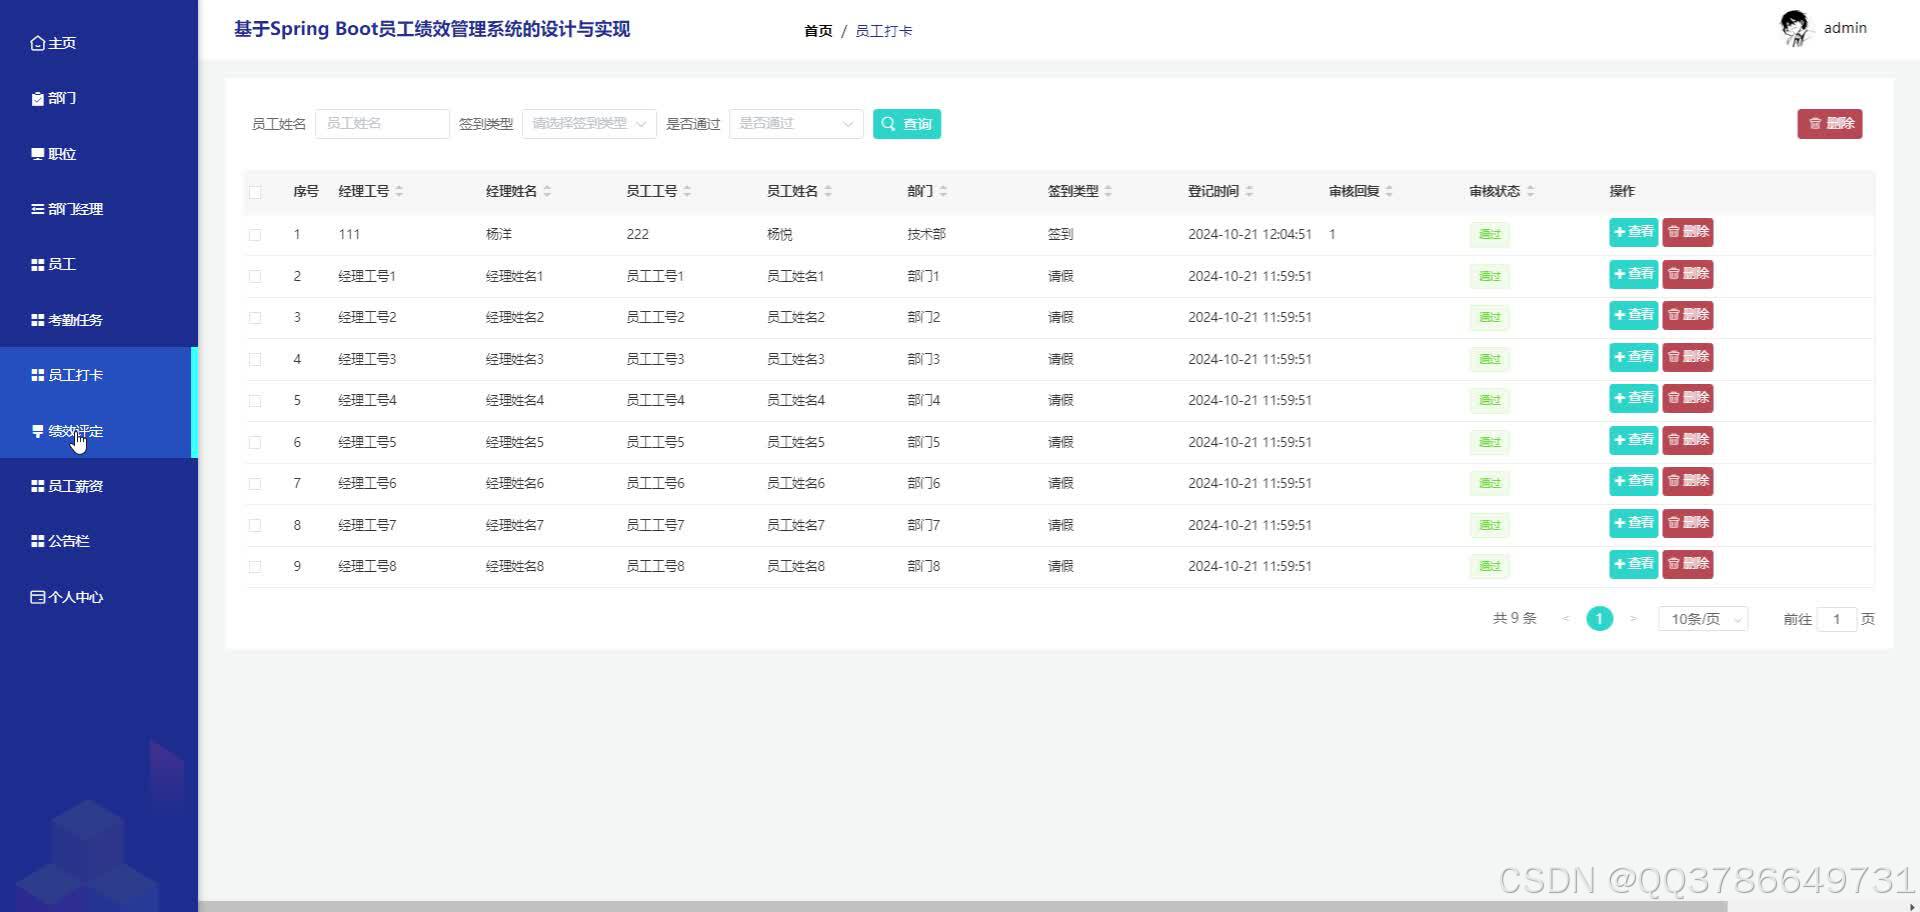Click the admin avatar in the top right

click(1795, 27)
